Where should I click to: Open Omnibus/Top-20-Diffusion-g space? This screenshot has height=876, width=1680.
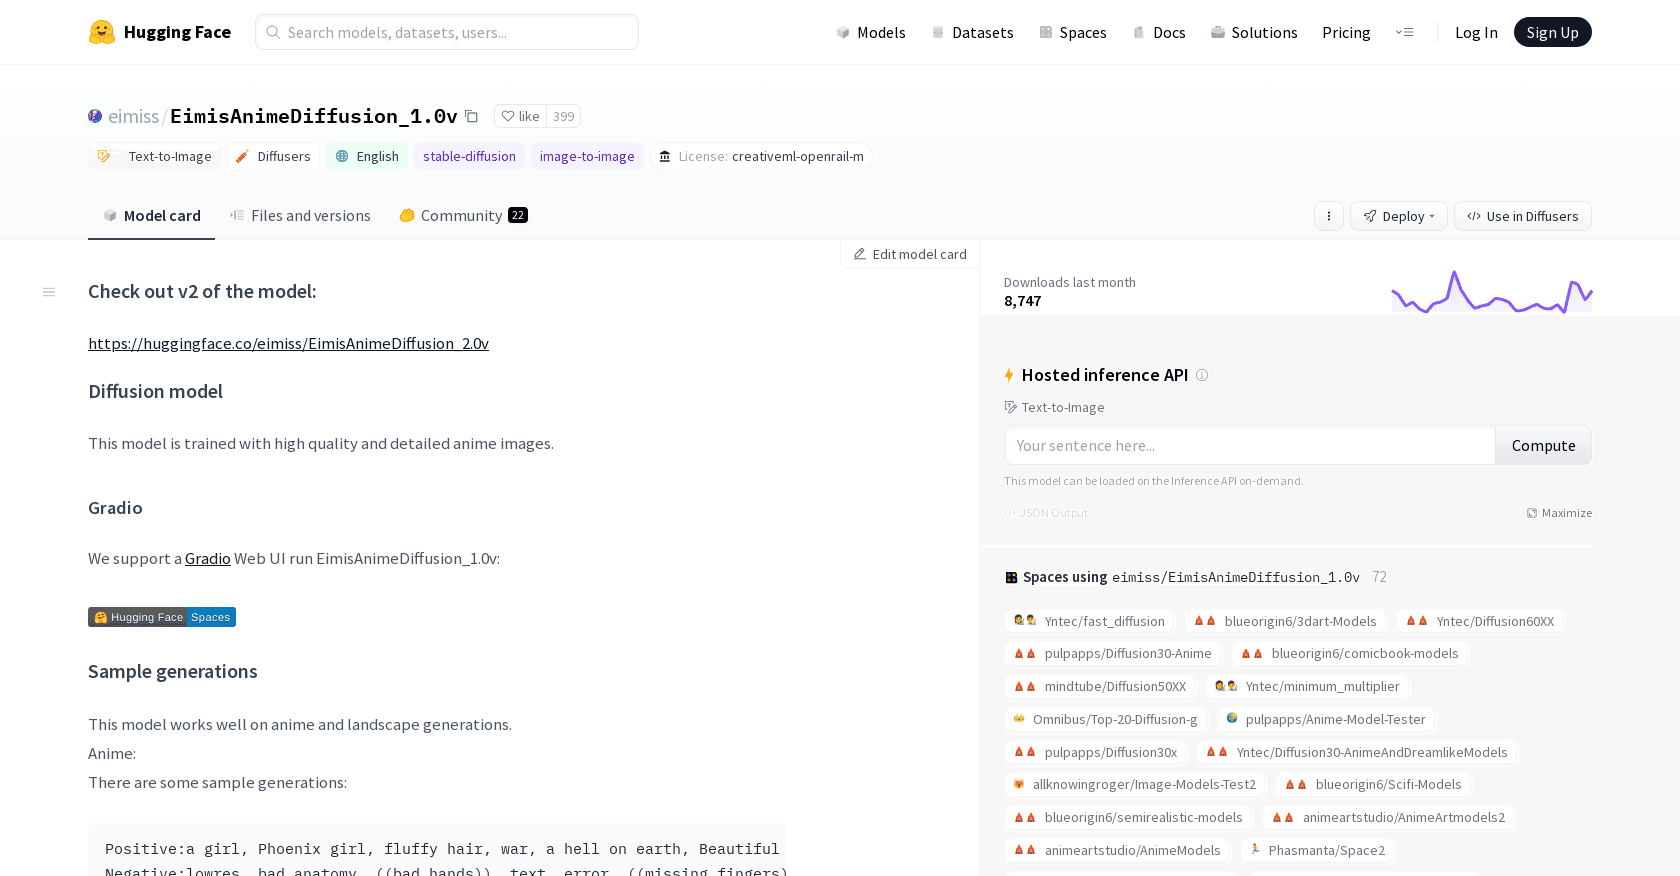click(1106, 719)
